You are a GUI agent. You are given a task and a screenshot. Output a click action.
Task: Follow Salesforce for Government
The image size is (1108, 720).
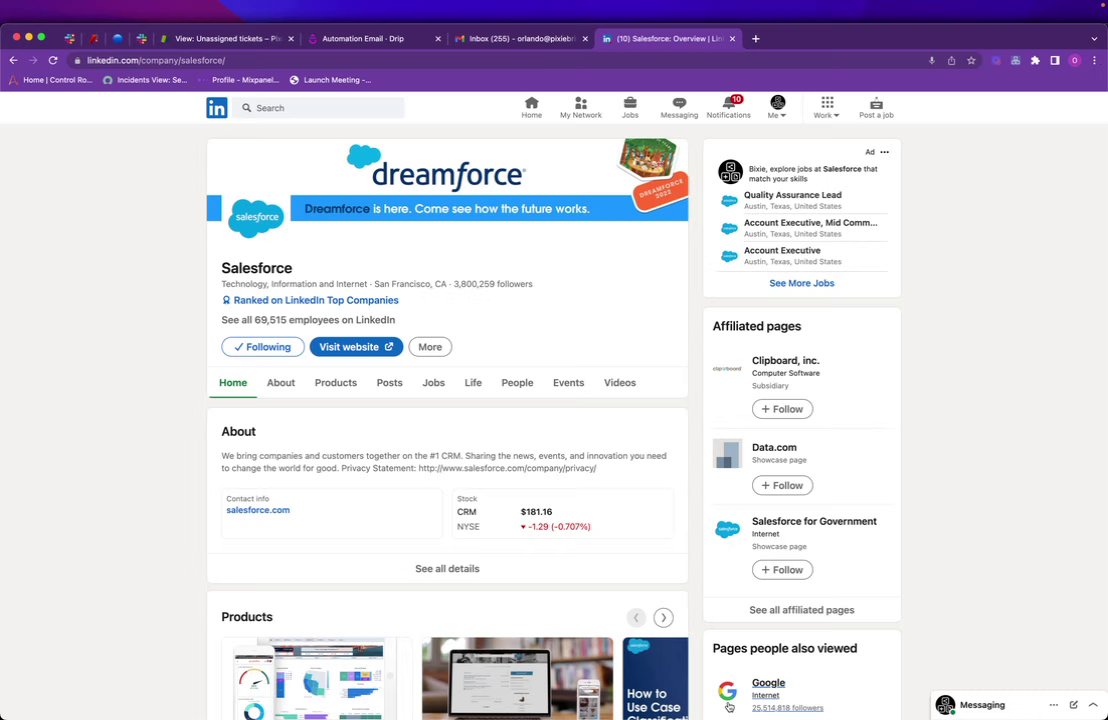point(782,569)
